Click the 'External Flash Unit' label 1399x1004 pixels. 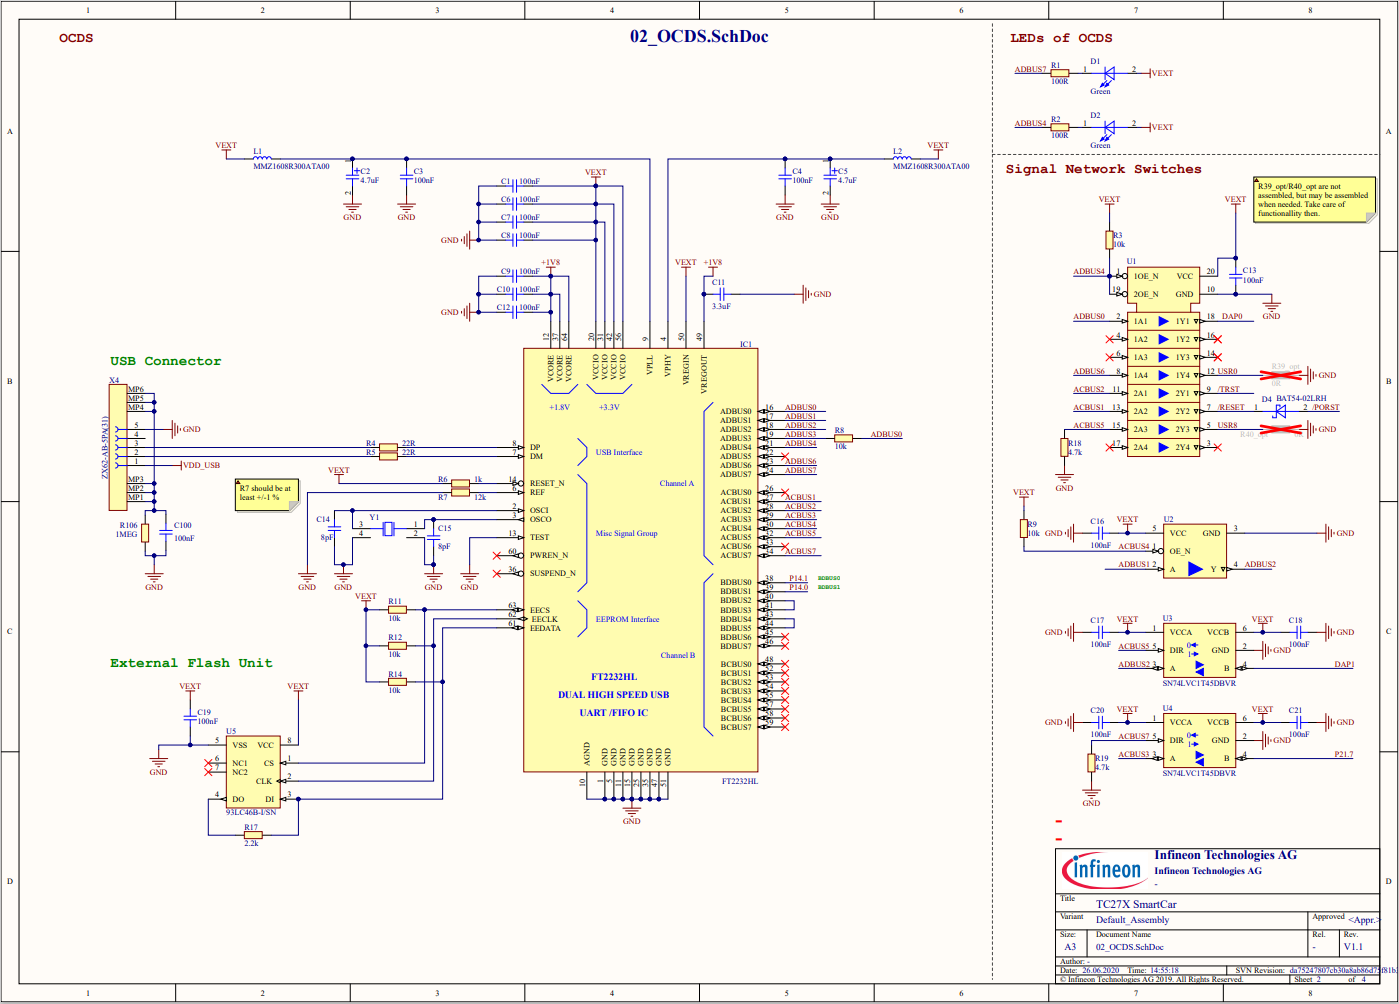click(x=190, y=663)
